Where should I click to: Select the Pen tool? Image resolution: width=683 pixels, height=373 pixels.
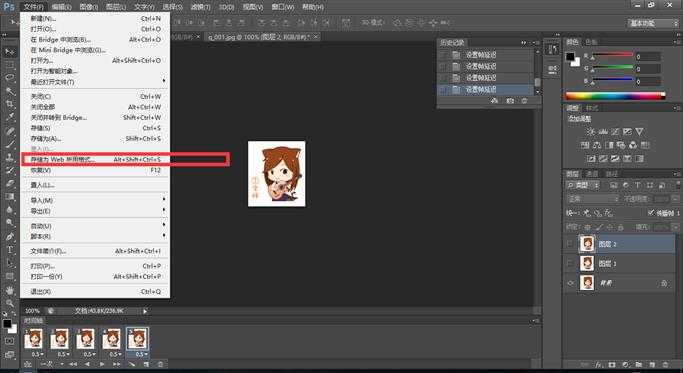point(10,237)
